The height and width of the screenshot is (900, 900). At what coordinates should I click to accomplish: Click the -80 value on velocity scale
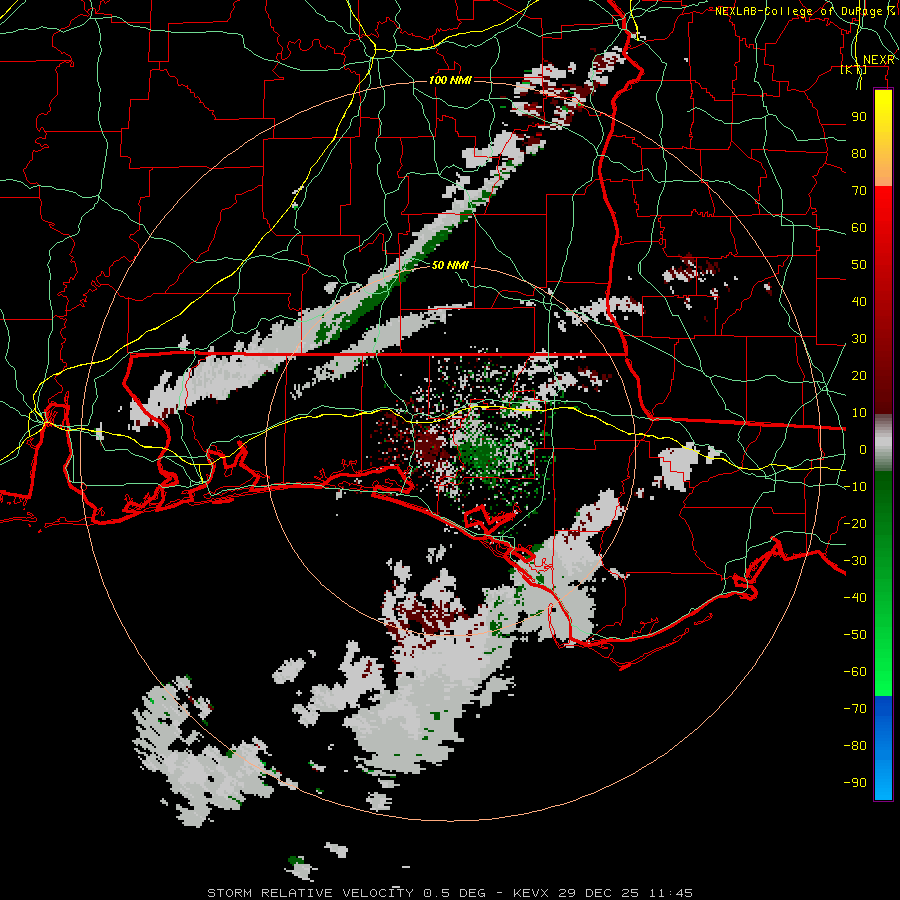pyautogui.click(x=855, y=746)
